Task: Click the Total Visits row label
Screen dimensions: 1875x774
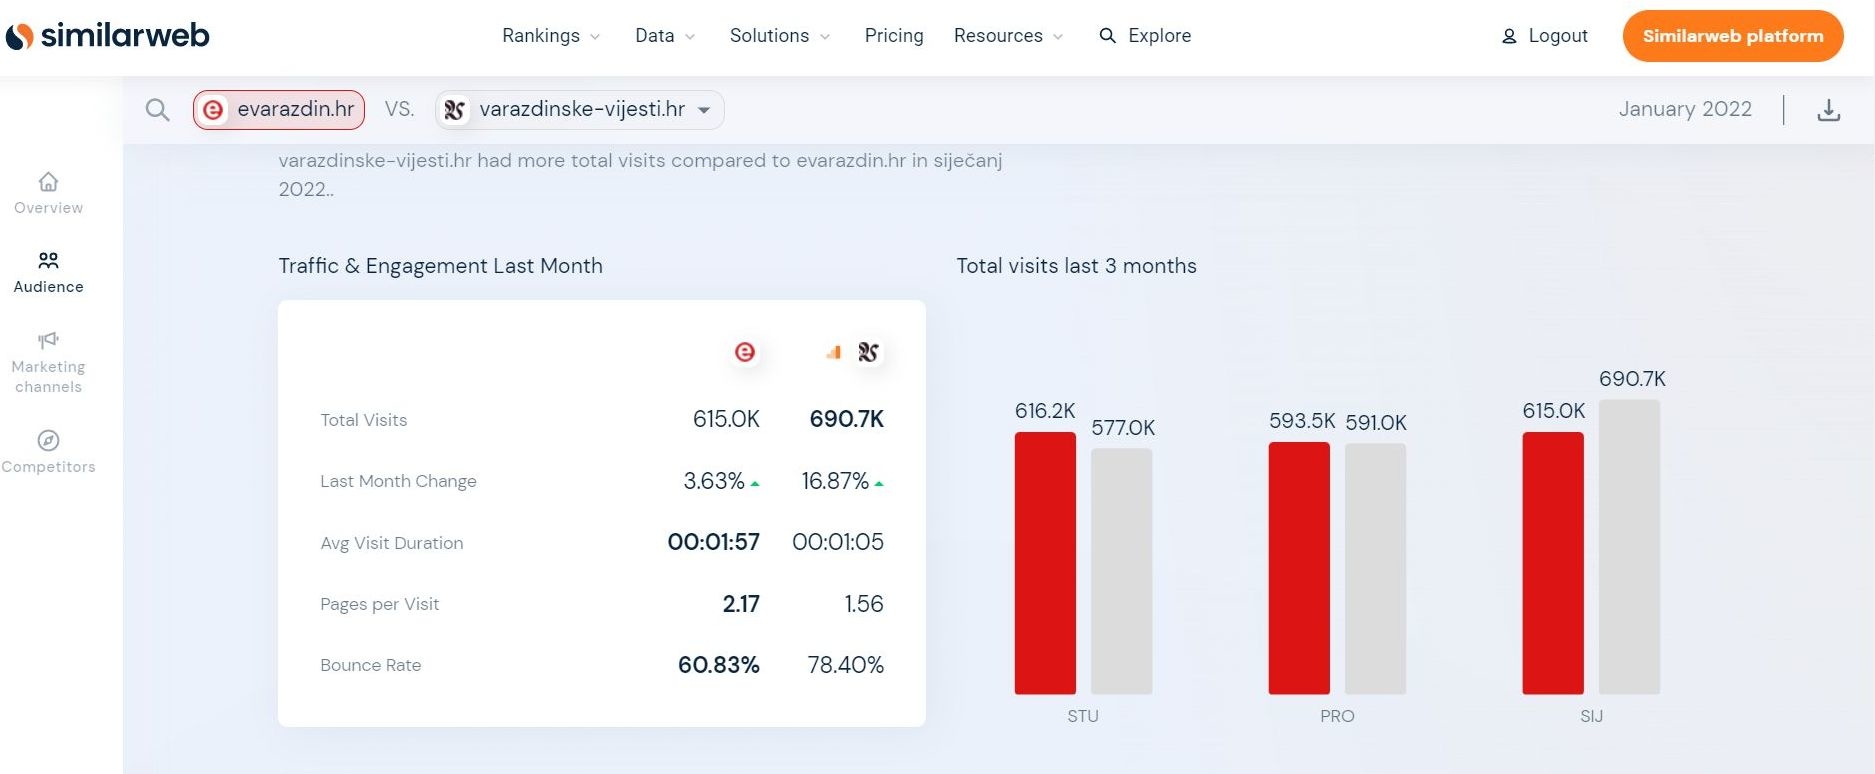Action: 364,420
